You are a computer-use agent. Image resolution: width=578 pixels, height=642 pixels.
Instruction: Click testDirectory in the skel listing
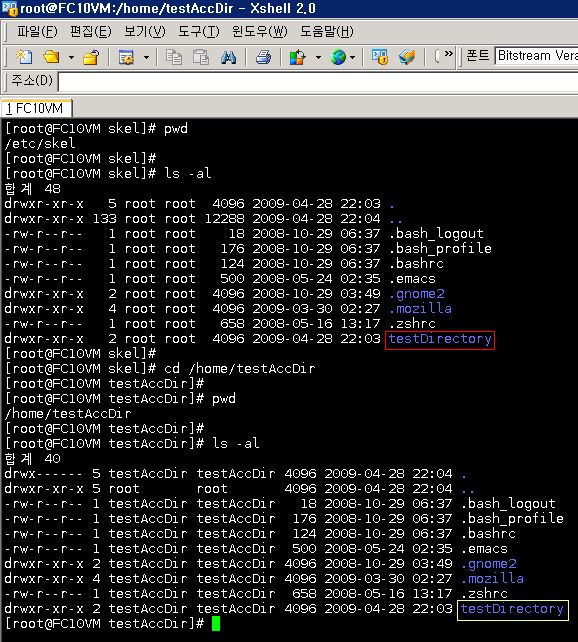440,339
